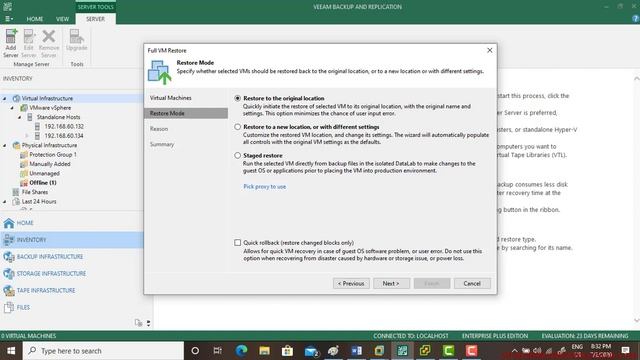640x360 pixels.
Task: Choose Staged restore option
Action: pos(238,156)
